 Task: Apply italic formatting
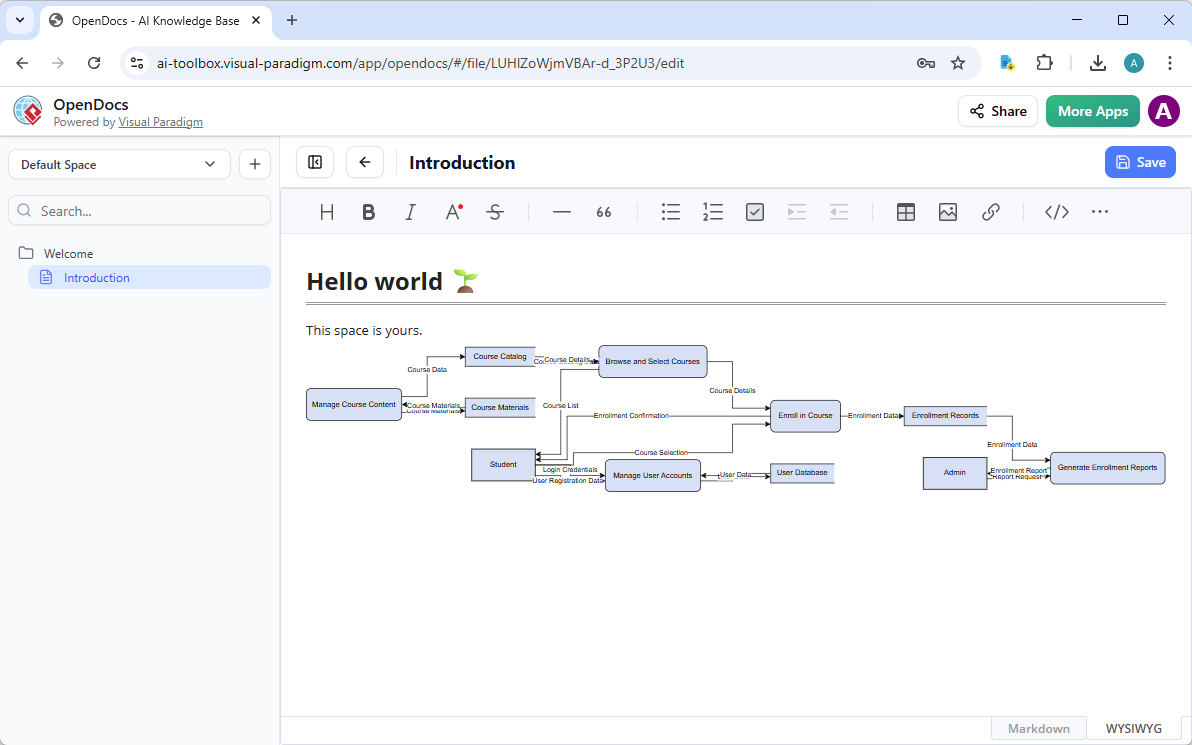point(410,211)
